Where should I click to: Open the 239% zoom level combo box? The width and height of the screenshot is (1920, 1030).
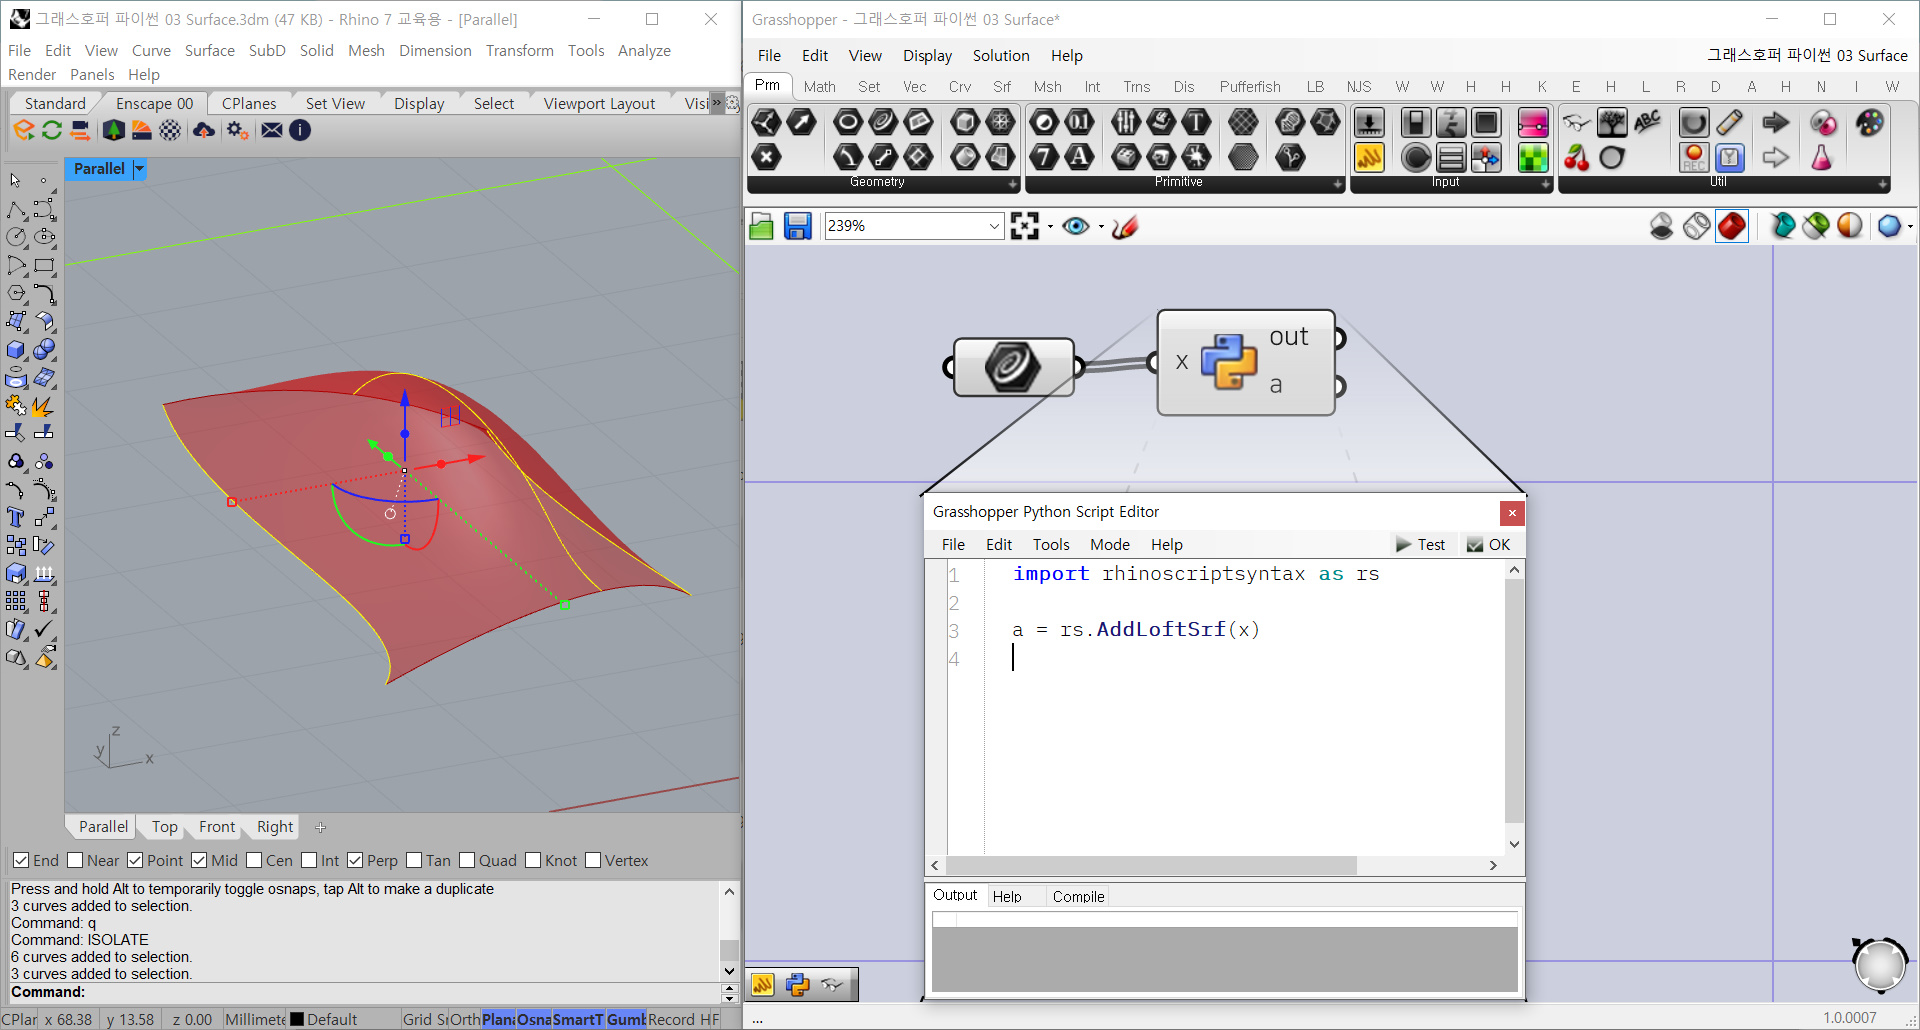click(913, 226)
